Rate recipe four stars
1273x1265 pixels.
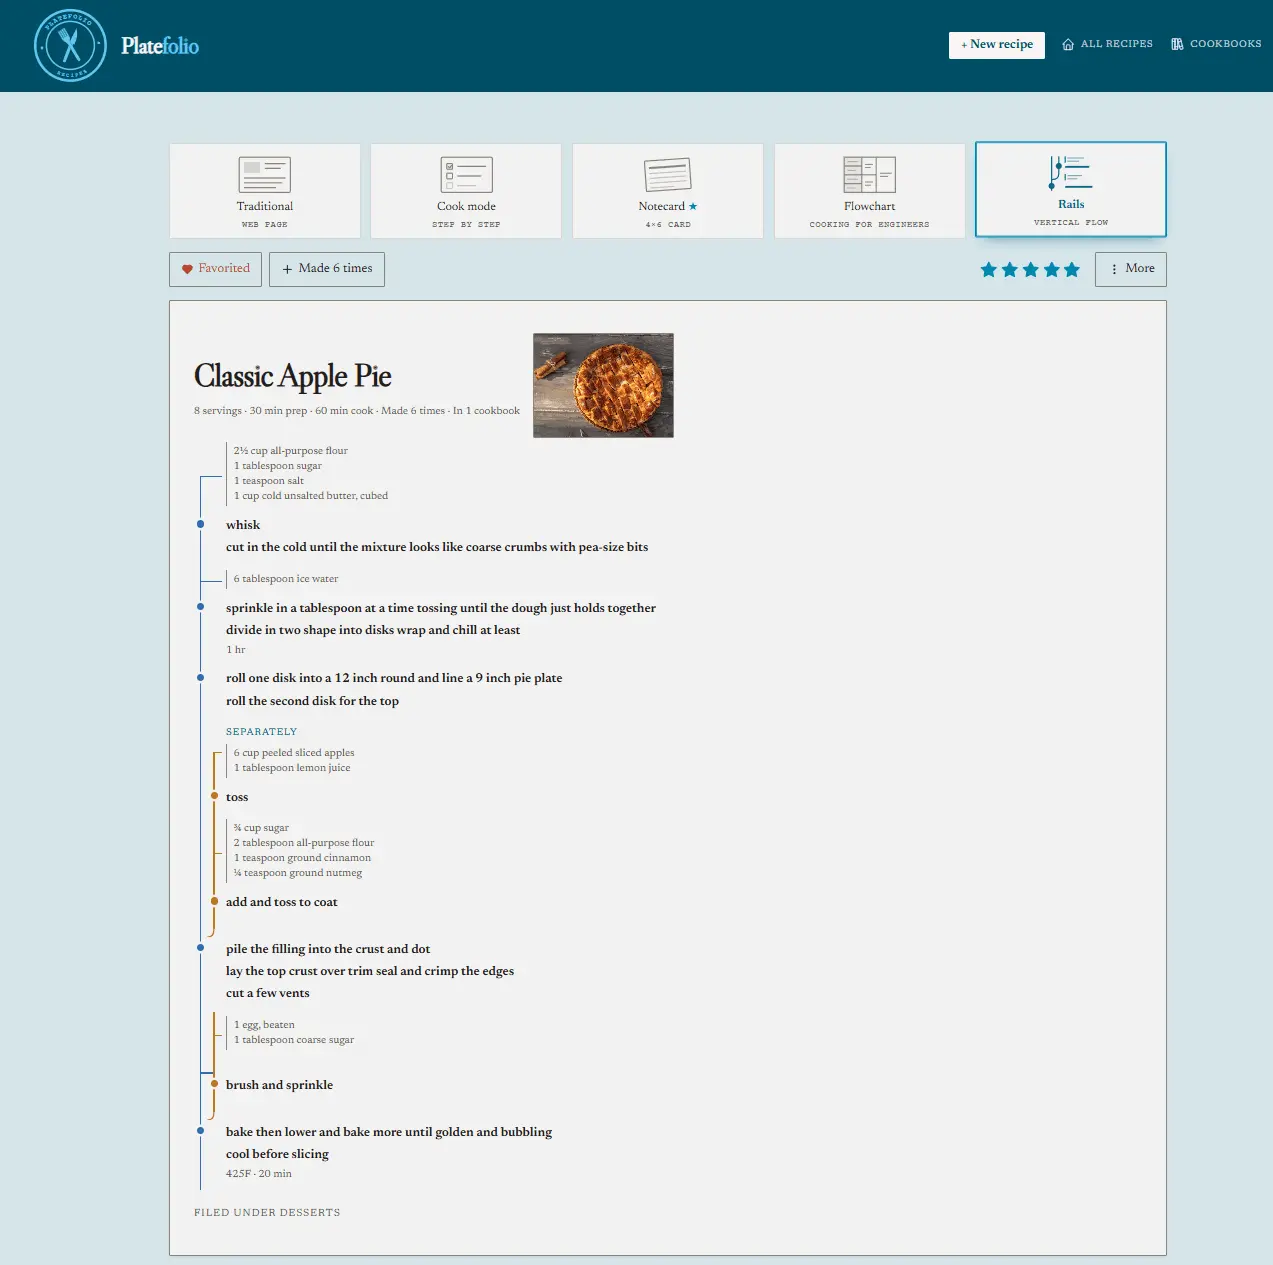(1052, 269)
